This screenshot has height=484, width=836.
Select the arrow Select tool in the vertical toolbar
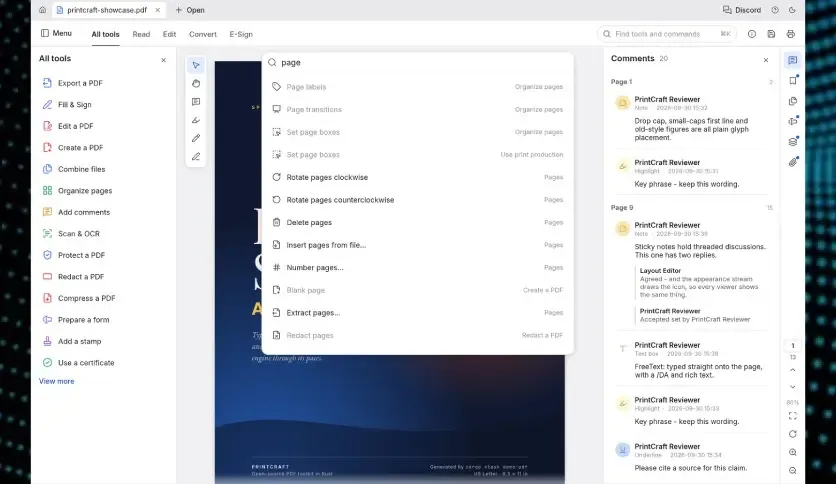click(x=196, y=65)
